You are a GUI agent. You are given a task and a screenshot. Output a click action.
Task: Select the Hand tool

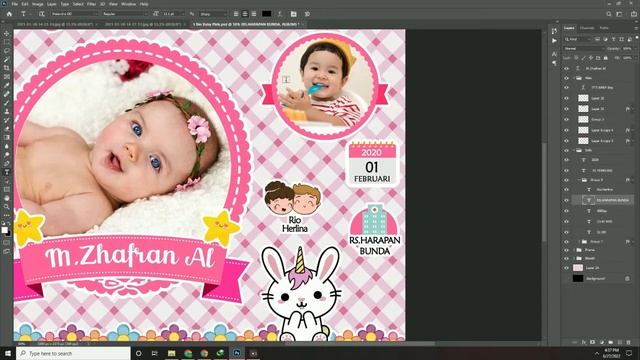7,198
